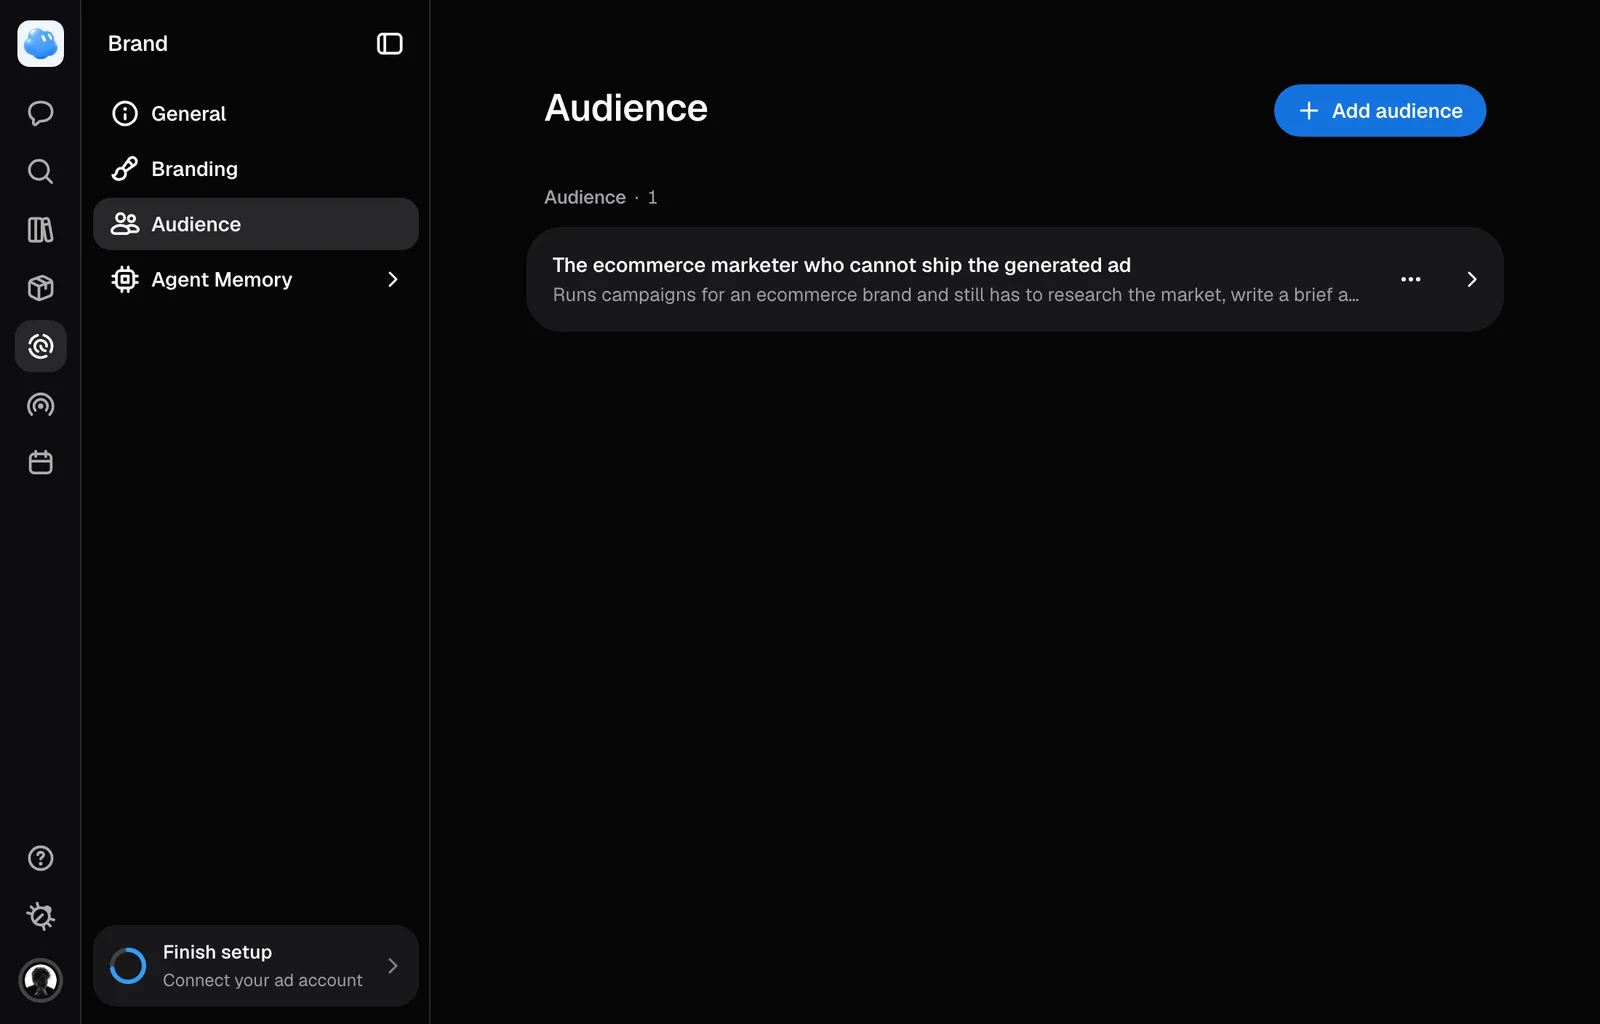Viewport: 1600px width, 1024px height.
Task: Click the blue app logo icon
Action: [x=41, y=44]
